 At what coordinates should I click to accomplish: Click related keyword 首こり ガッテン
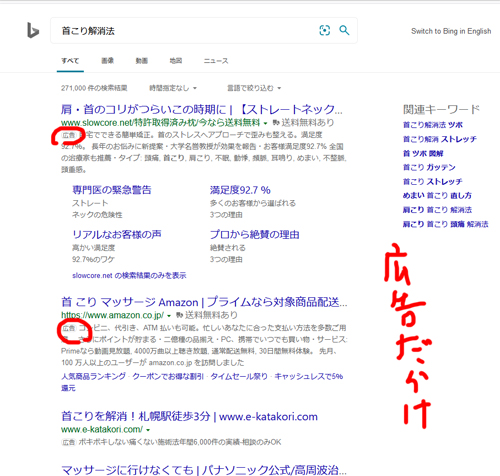coord(429,167)
